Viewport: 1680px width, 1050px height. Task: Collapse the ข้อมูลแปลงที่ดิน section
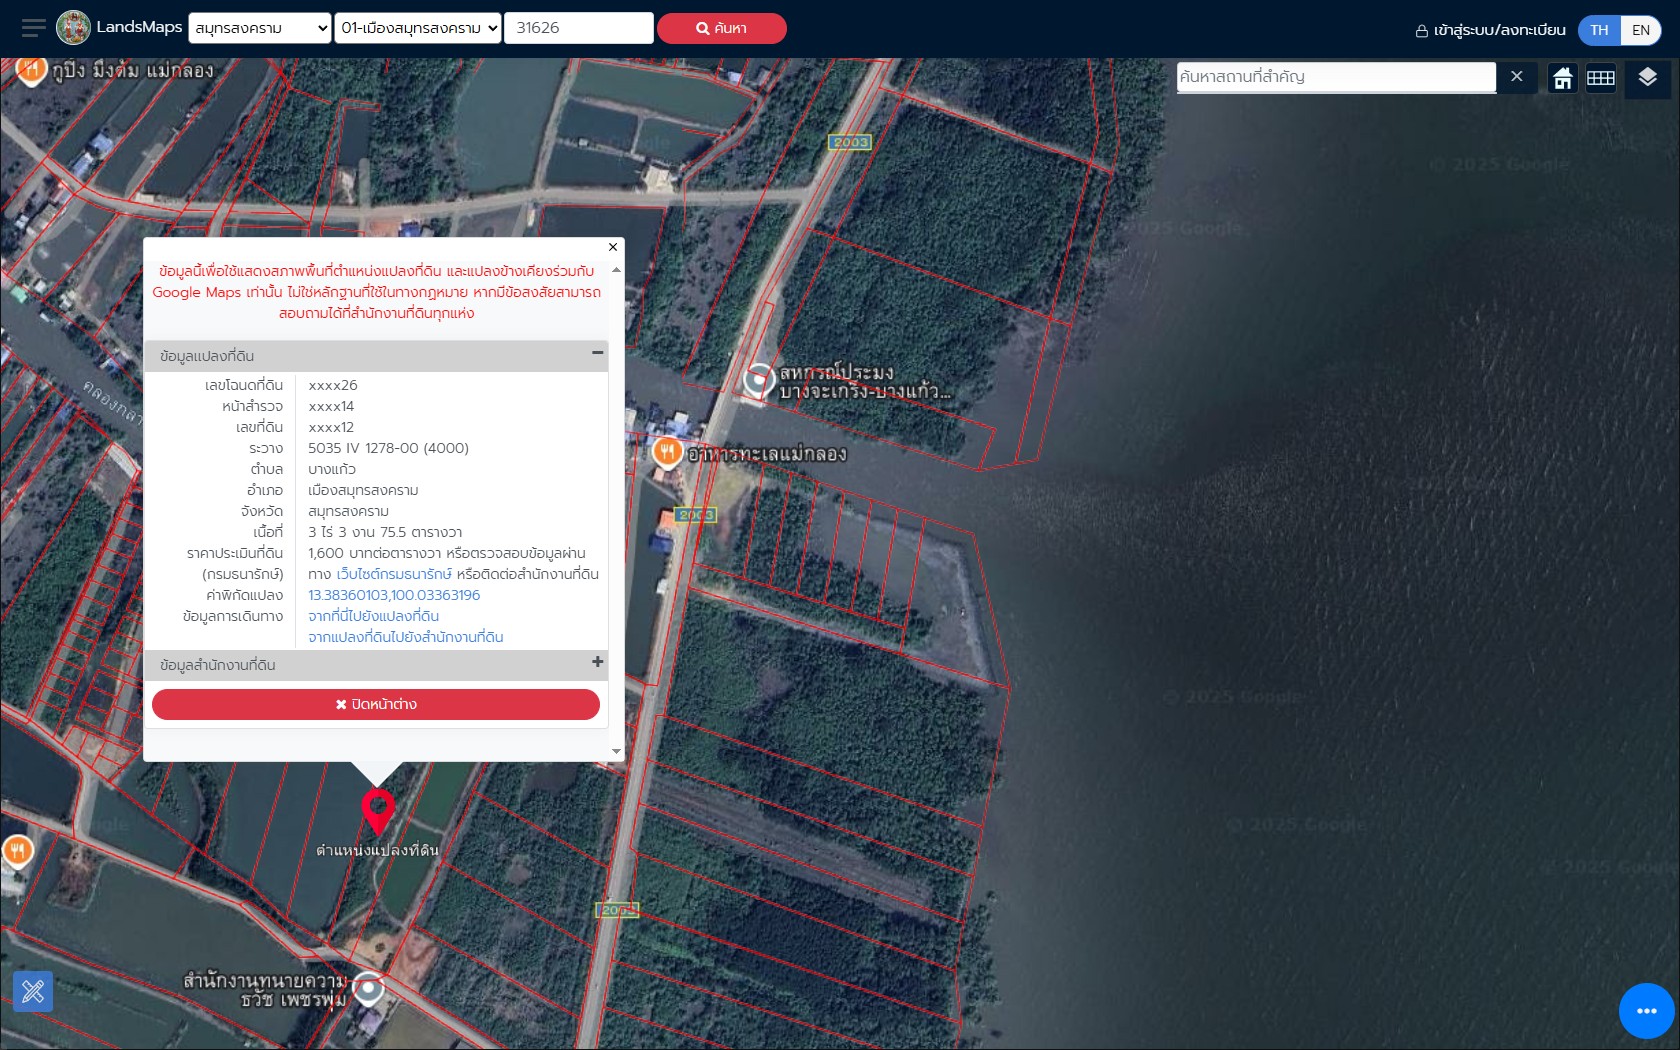597,353
